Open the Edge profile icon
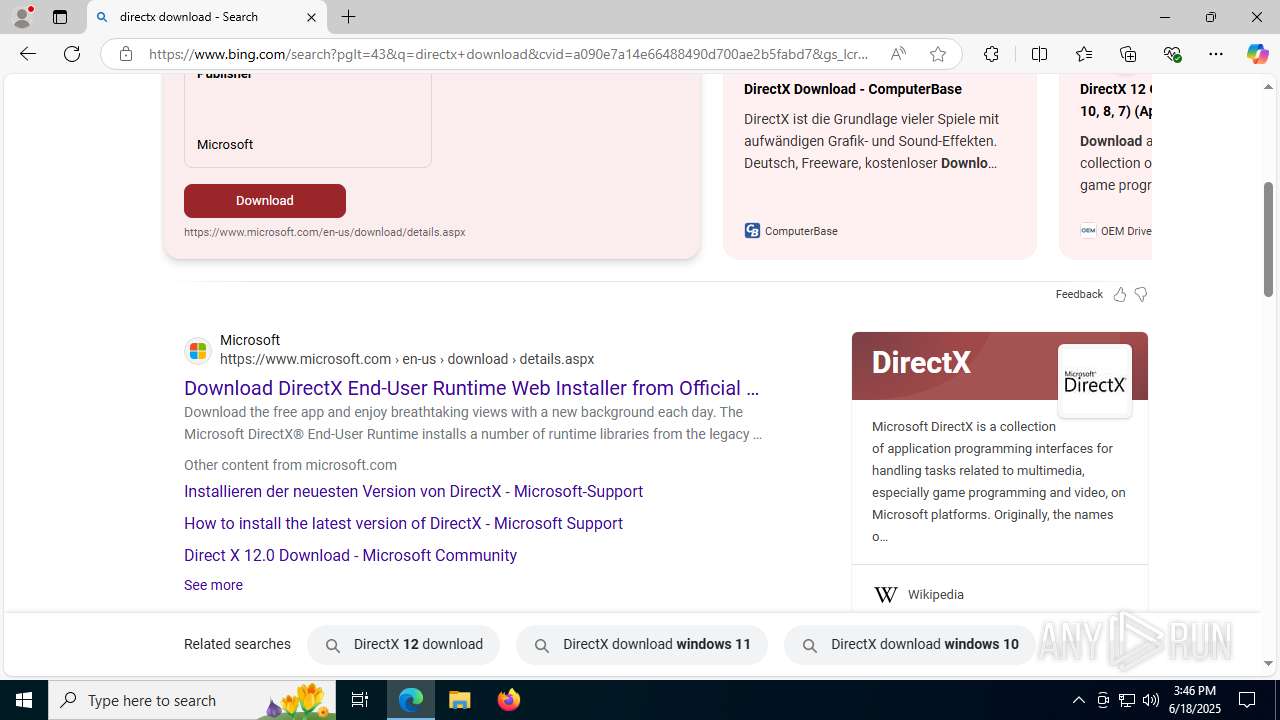 (x=22, y=17)
